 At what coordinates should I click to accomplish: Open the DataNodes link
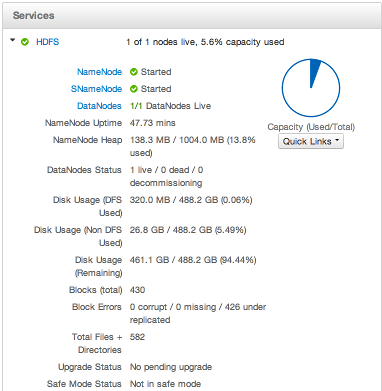[x=99, y=106]
